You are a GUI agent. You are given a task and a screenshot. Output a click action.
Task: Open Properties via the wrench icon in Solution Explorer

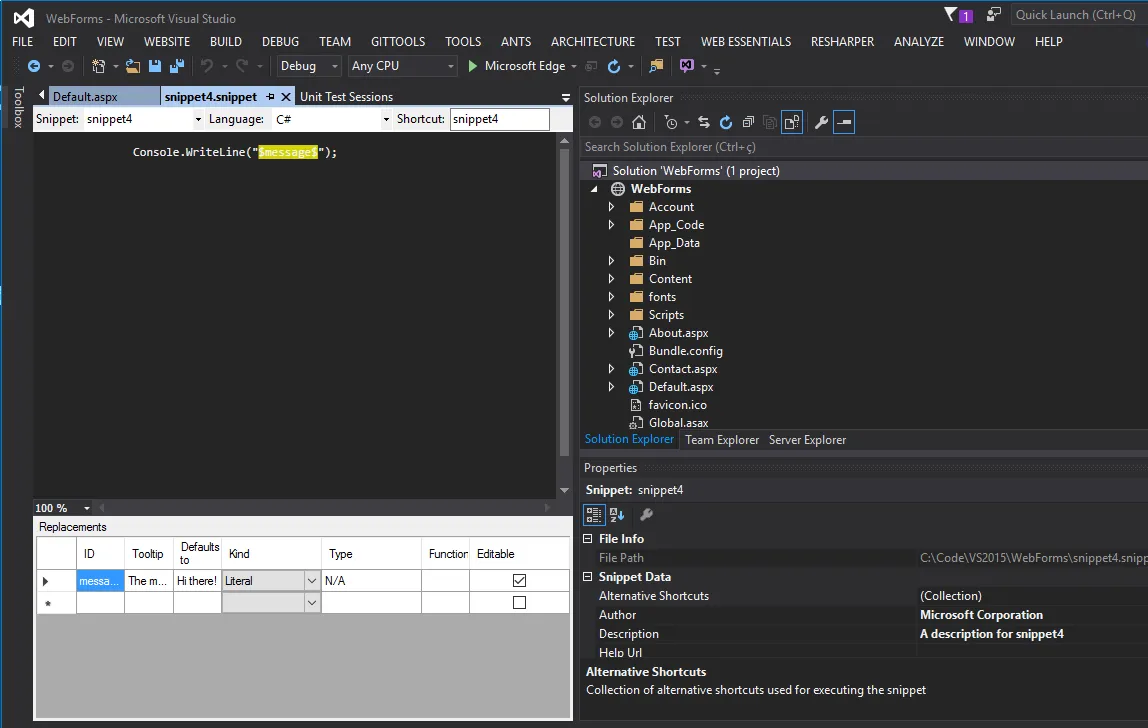pyautogui.click(x=821, y=122)
